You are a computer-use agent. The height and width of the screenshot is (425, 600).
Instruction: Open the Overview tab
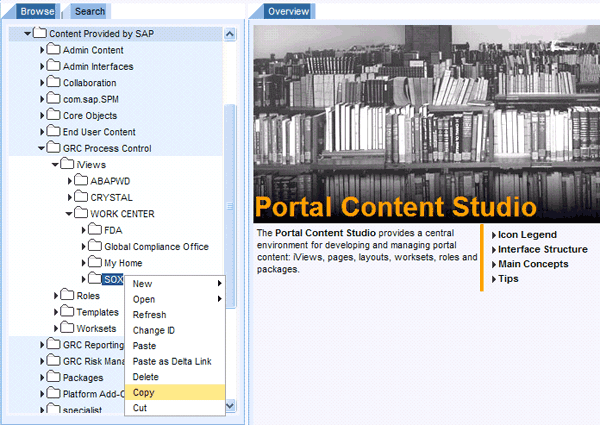(289, 11)
